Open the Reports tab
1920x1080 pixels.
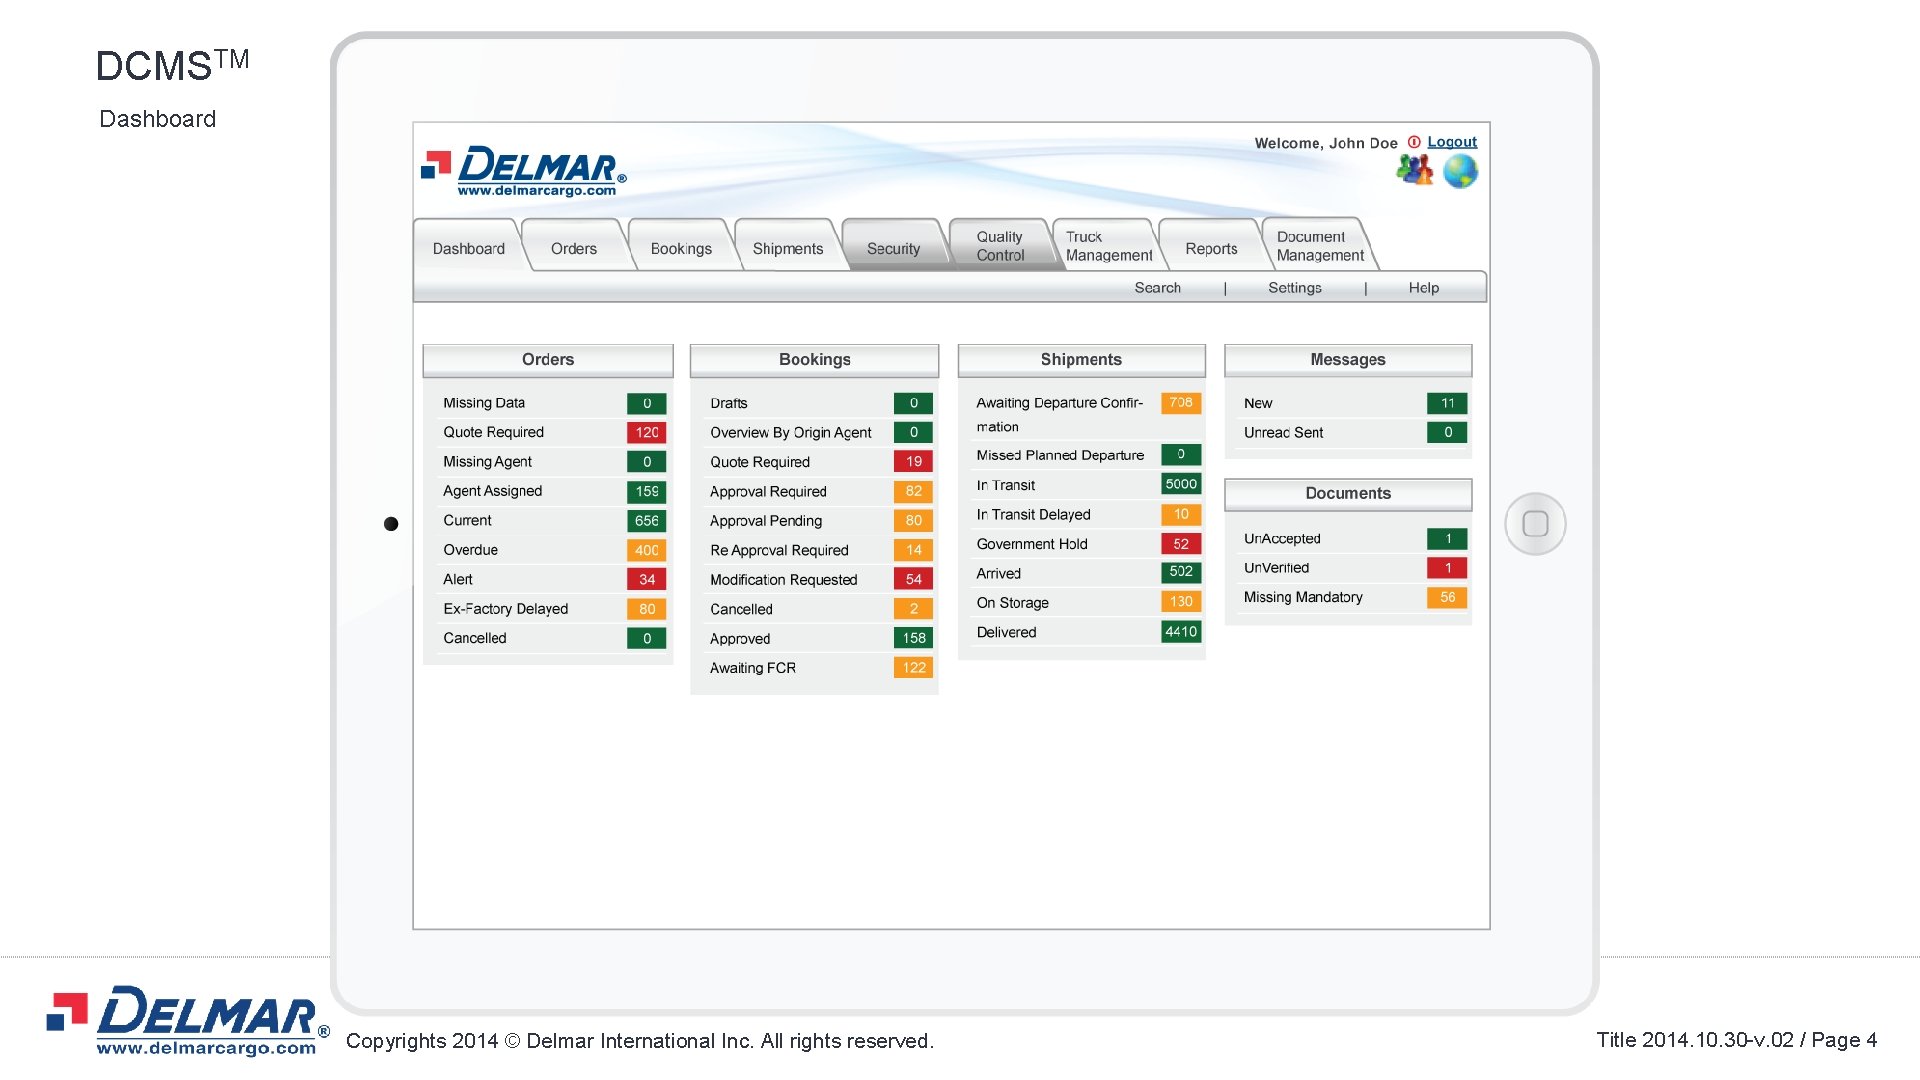(1211, 248)
